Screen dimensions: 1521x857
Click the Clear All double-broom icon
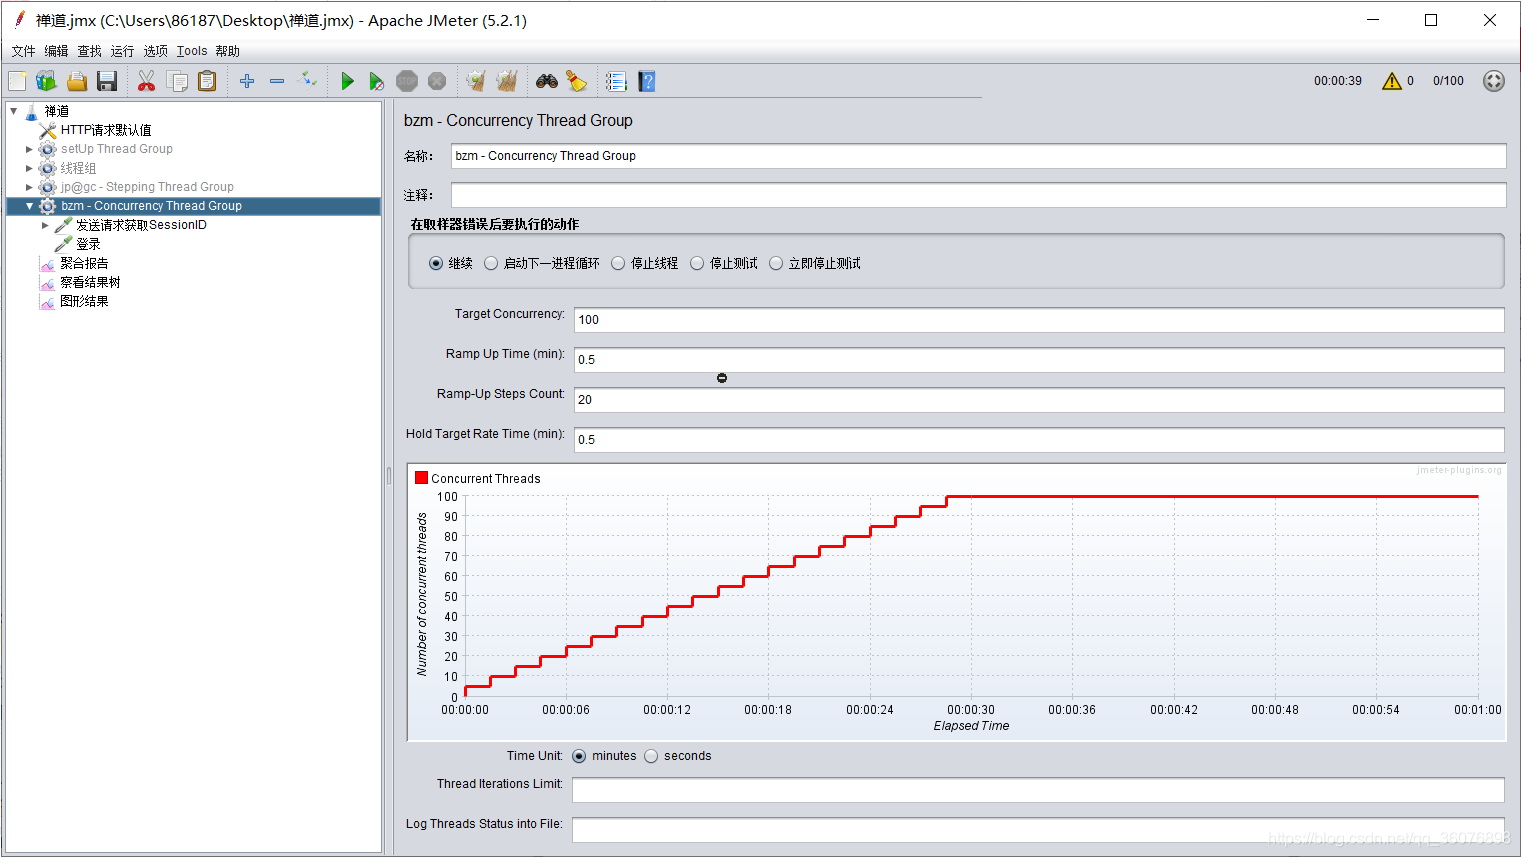pyautogui.click(x=507, y=82)
